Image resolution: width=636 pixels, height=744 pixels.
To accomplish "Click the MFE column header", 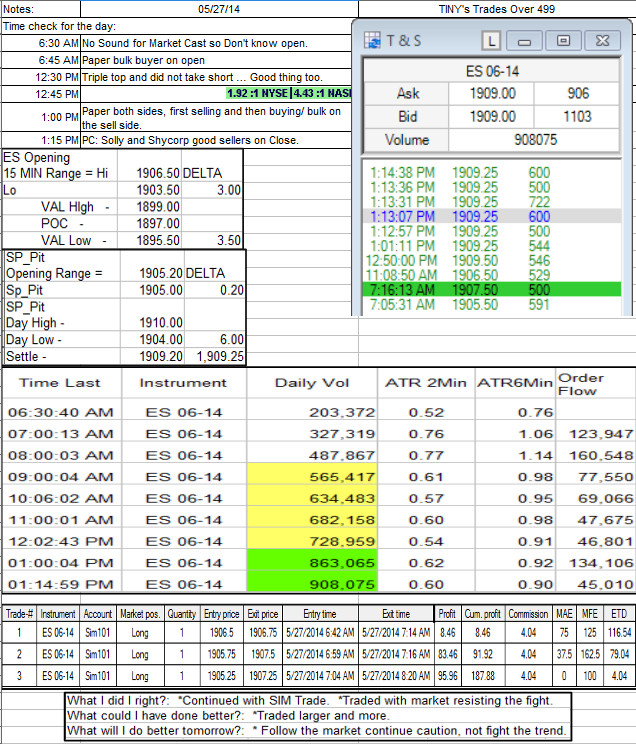I will point(589,614).
